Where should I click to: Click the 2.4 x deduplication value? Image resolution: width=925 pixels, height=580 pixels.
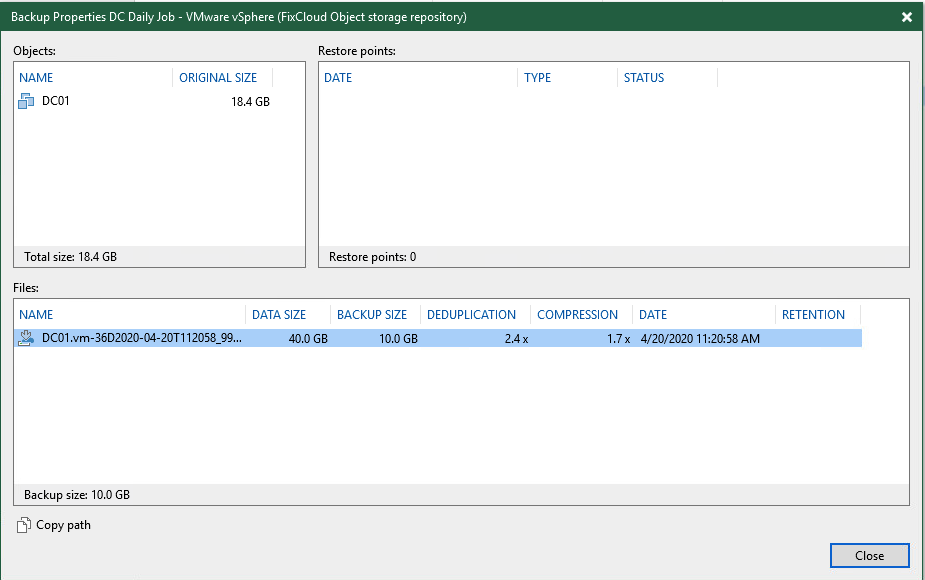point(516,339)
